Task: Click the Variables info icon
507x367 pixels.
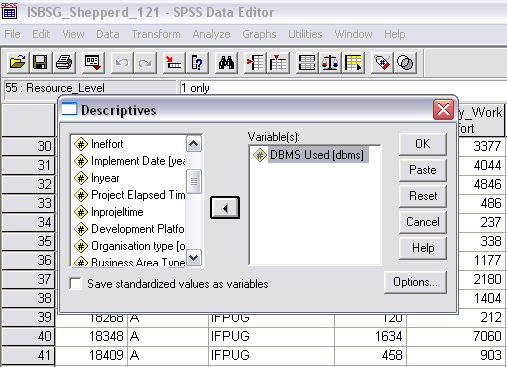Action: pos(197,62)
